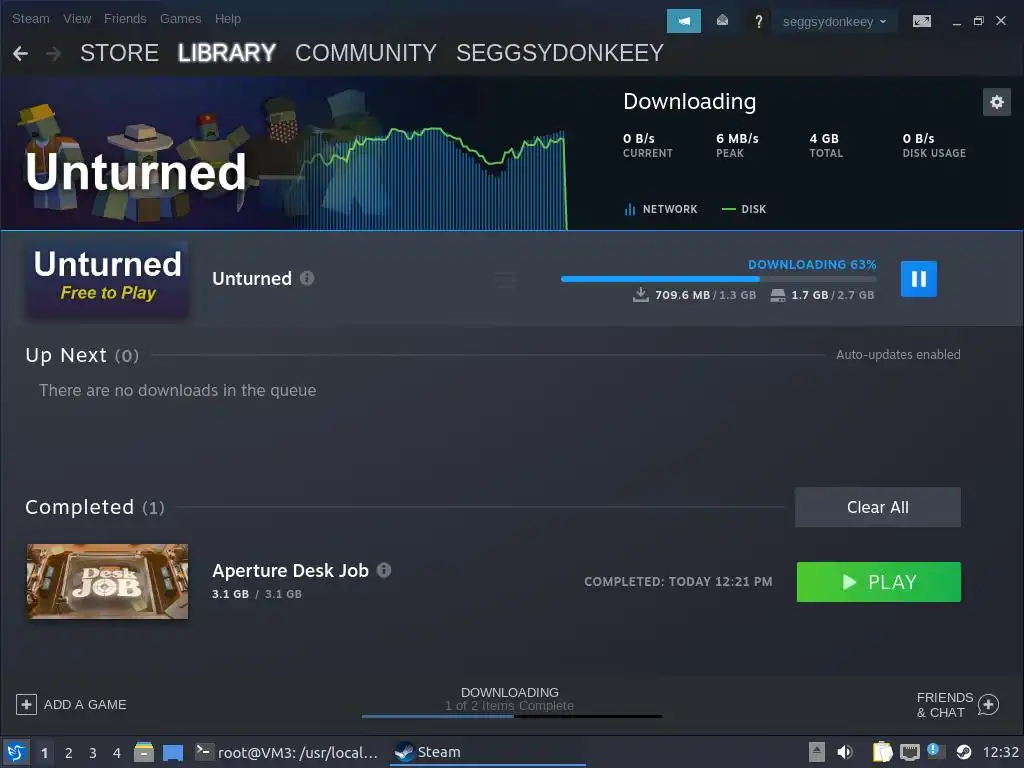Click the Downloading heading in banner
Viewport: 1024px width, 768px height.
click(689, 102)
